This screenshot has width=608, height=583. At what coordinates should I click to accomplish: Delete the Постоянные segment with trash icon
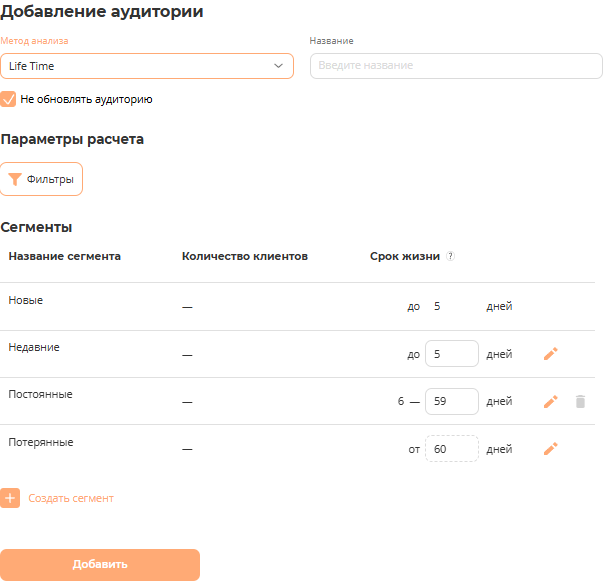point(580,401)
